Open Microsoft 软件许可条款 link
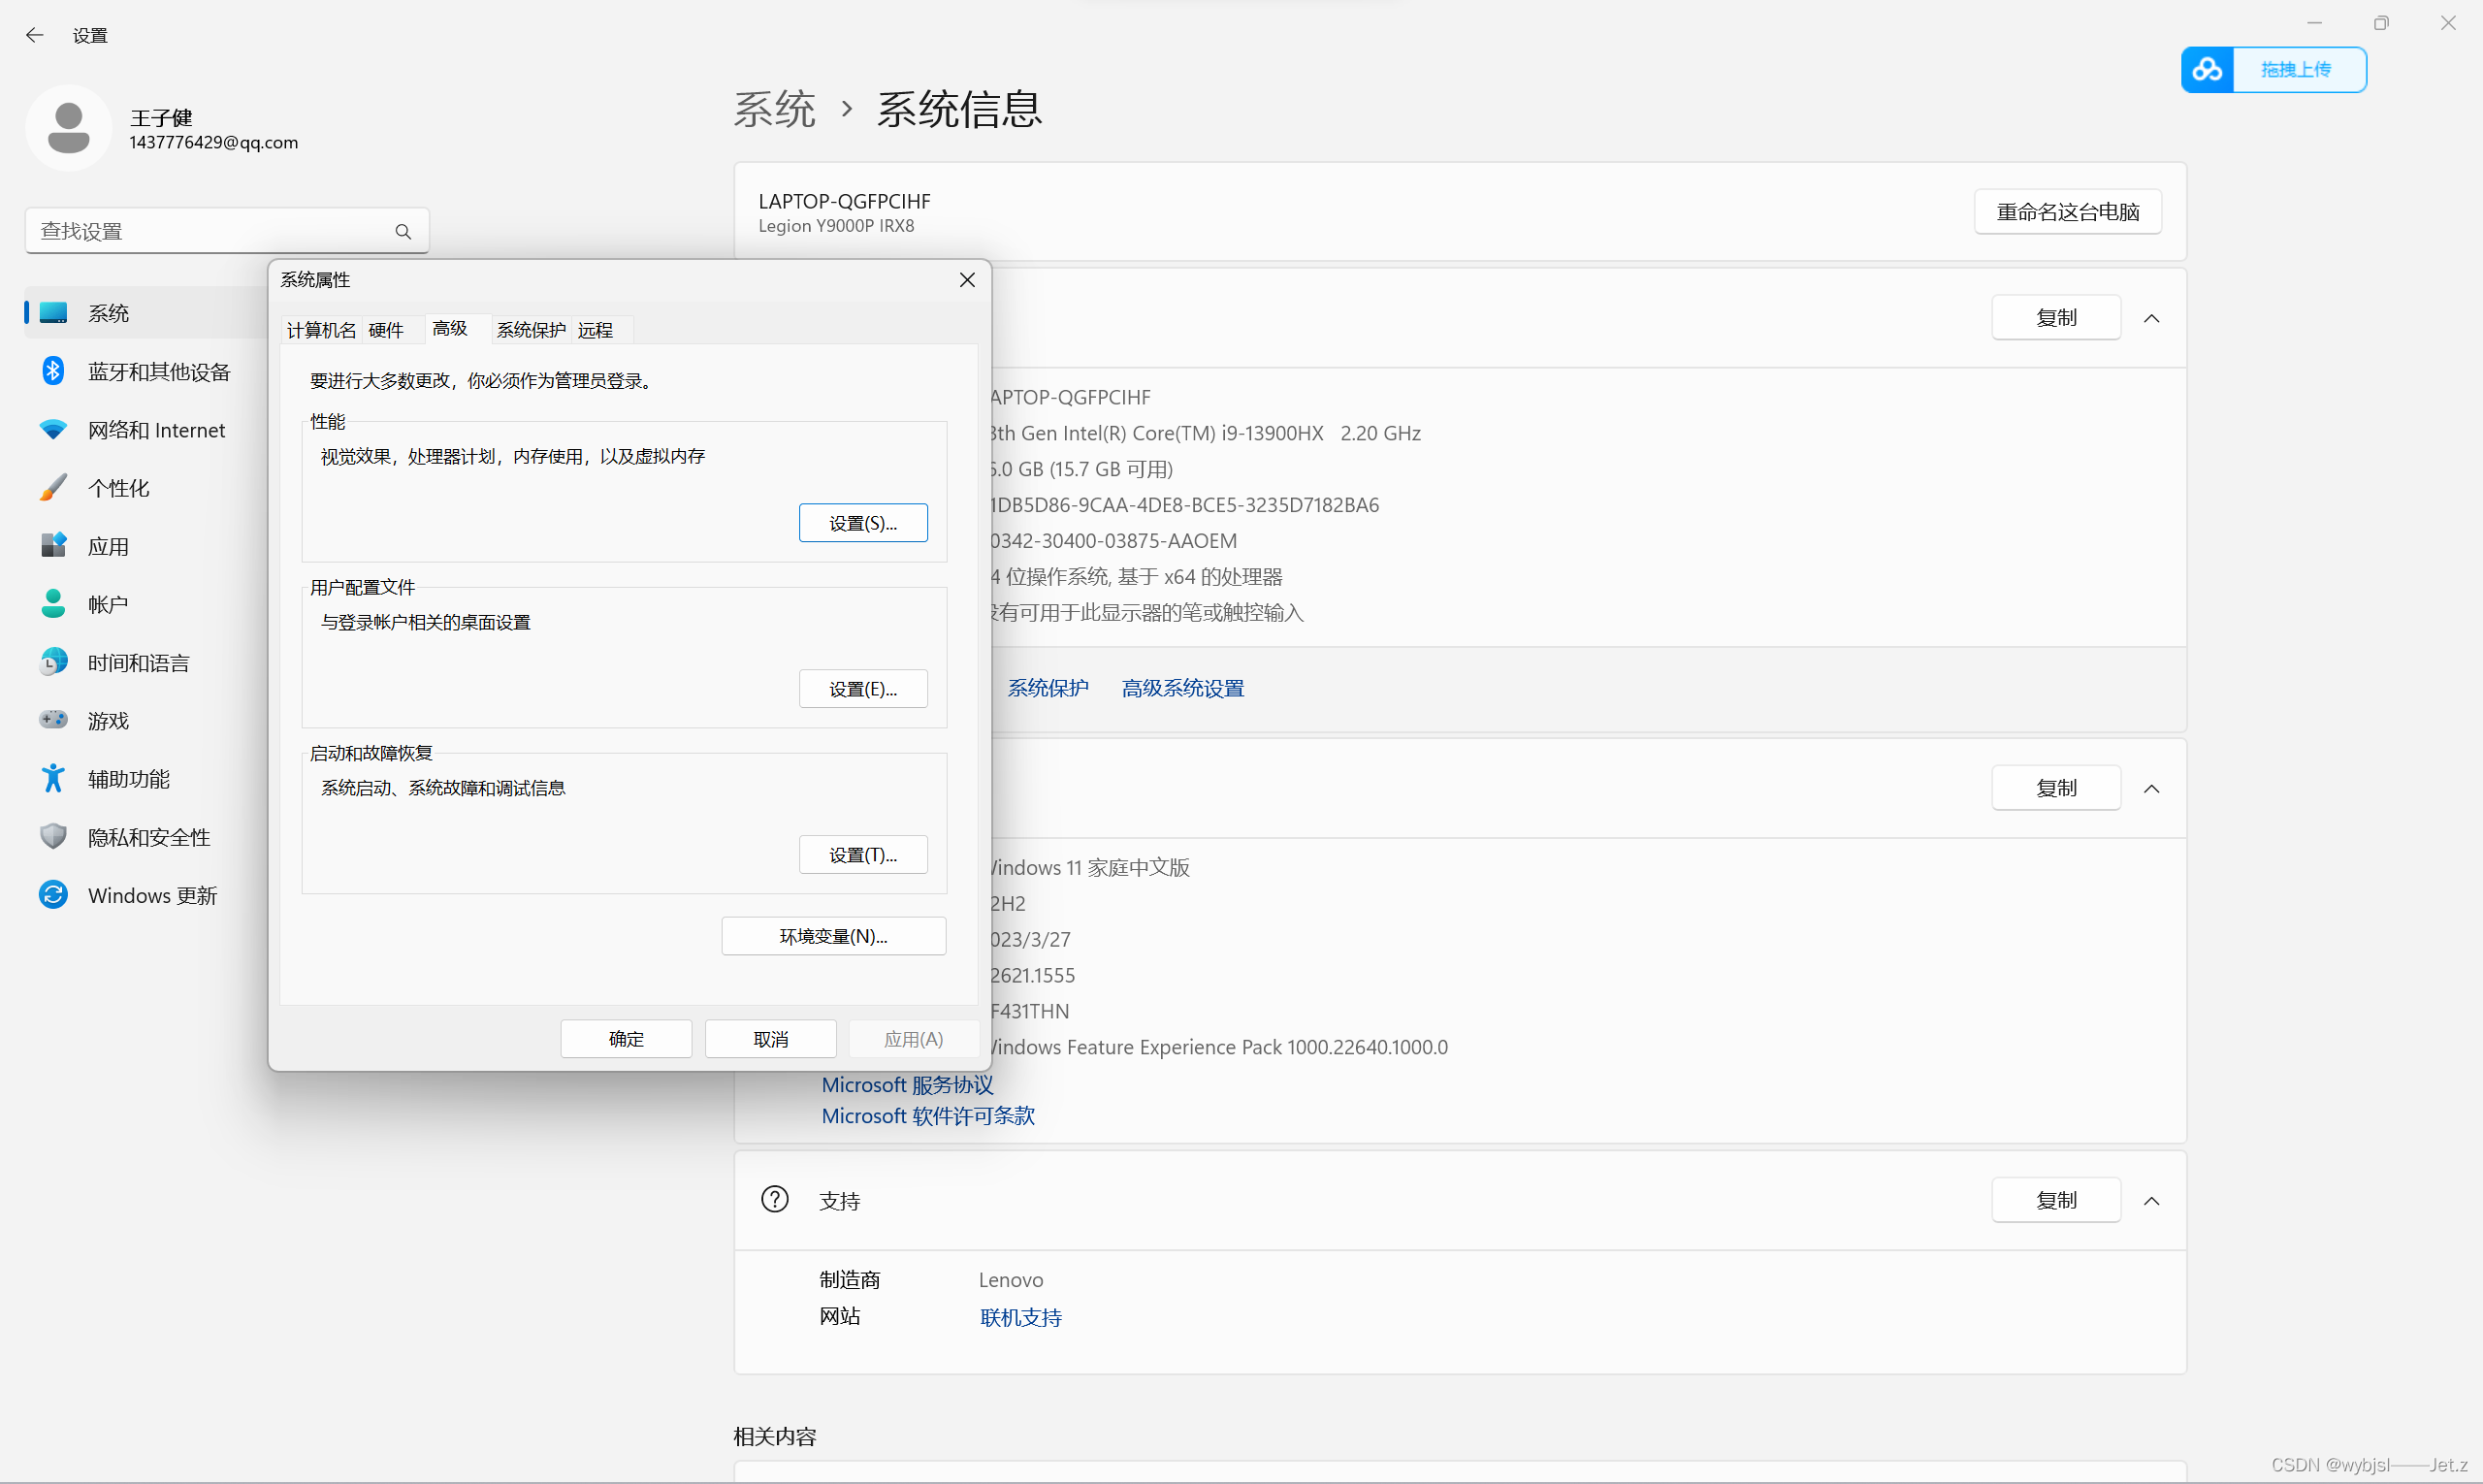Image resolution: width=2483 pixels, height=1484 pixels. [x=928, y=1116]
